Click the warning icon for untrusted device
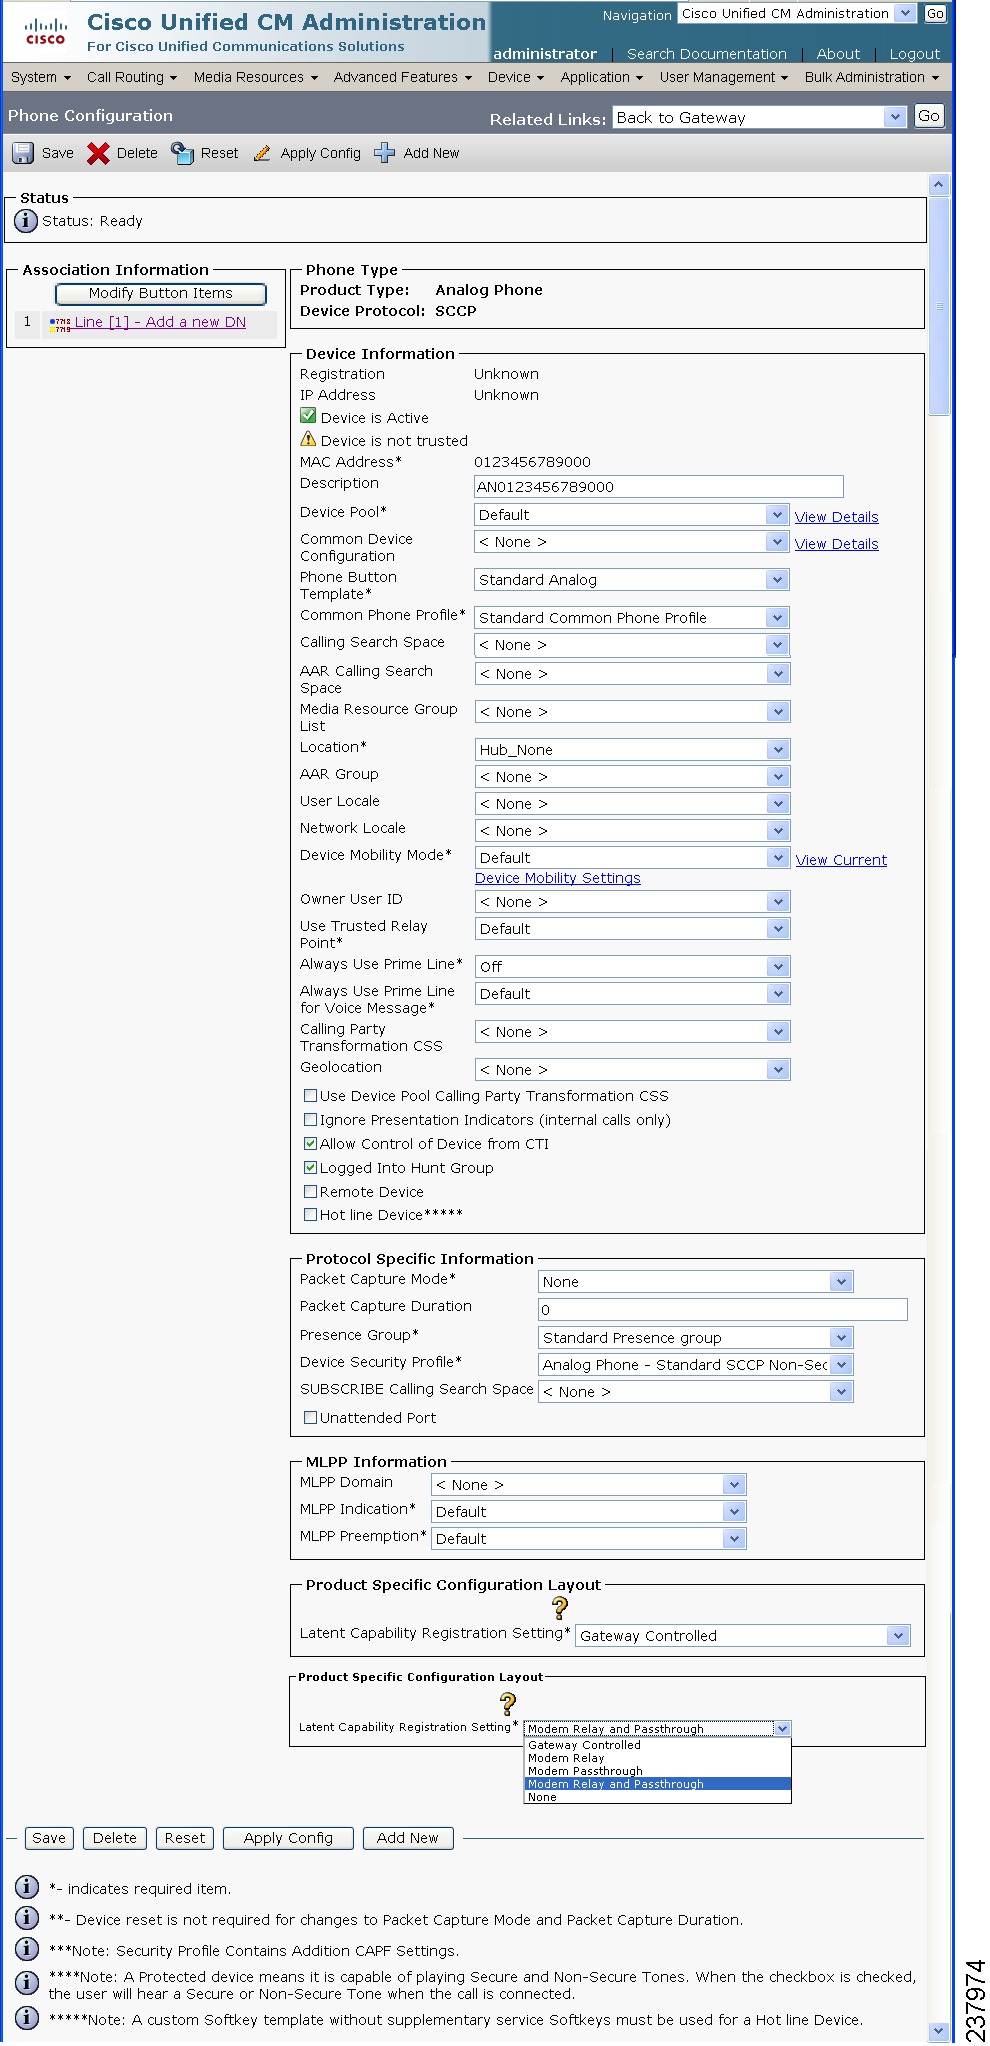This screenshot has height=2046, width=990. [308, 440]
